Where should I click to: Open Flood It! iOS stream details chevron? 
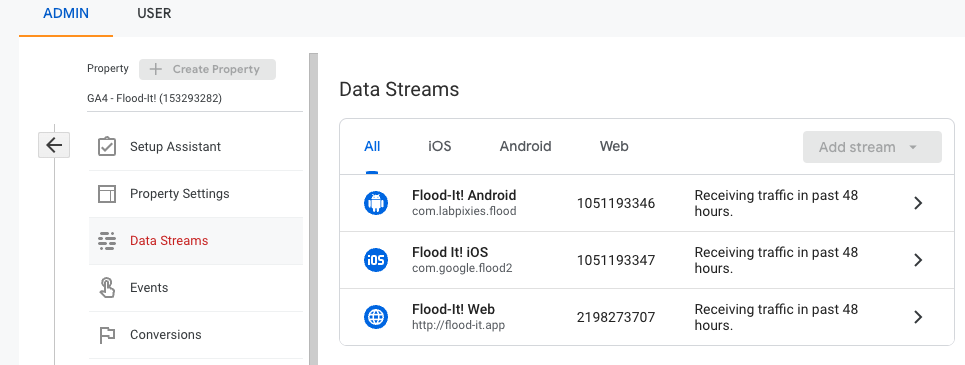pos(918,260)
